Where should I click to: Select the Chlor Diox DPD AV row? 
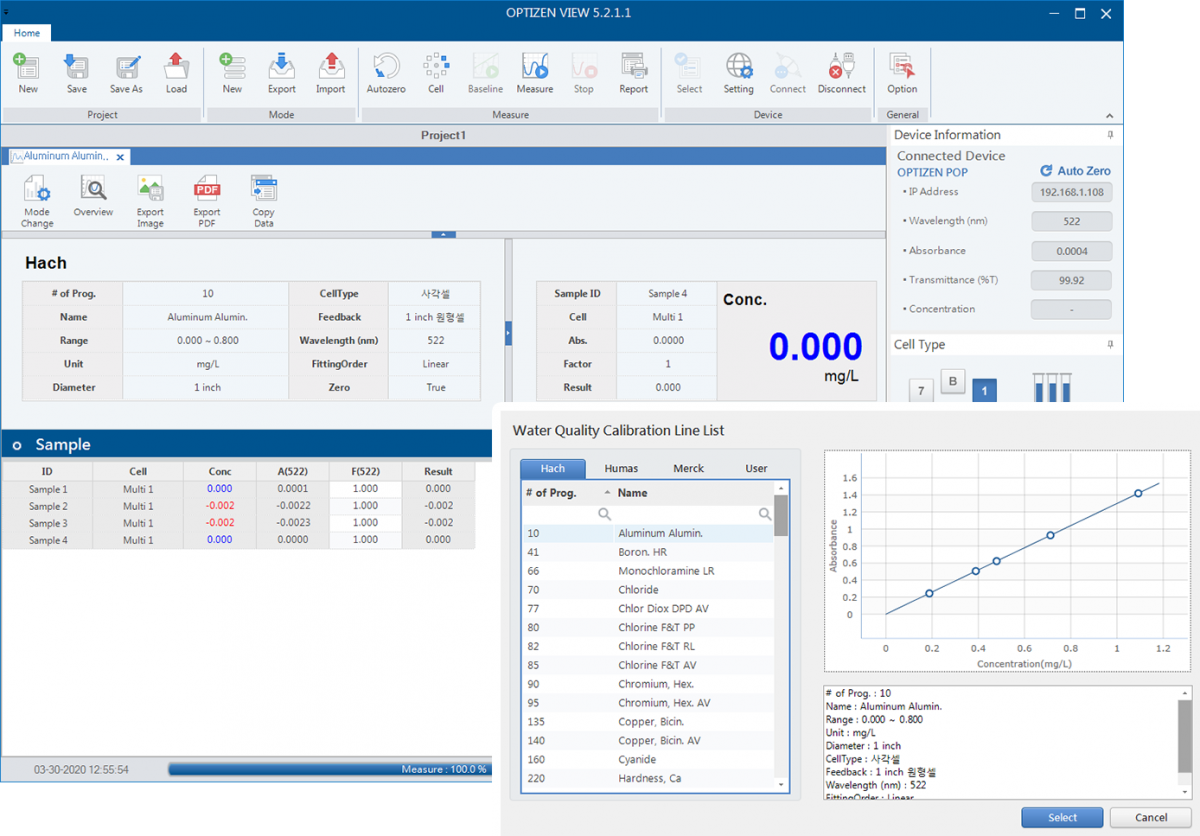[649, 609]
